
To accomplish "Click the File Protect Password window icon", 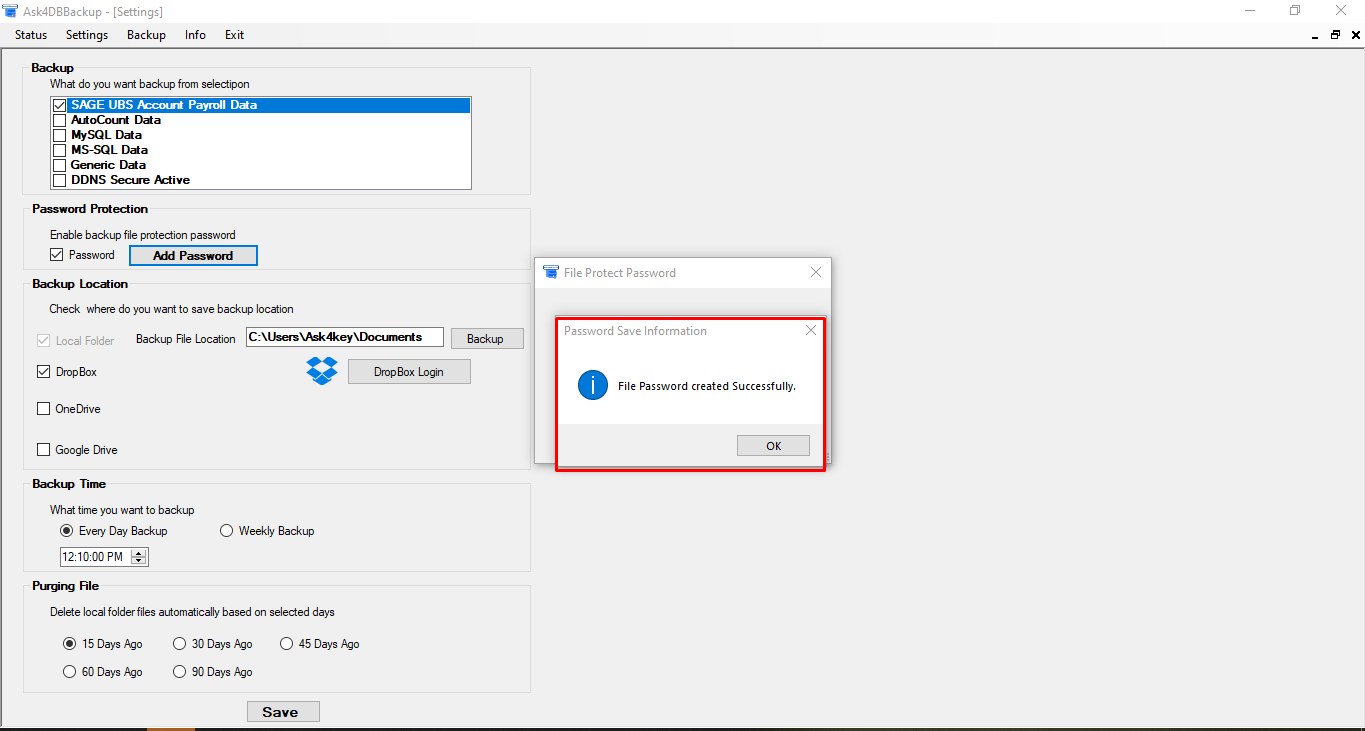I will [550, 272].
